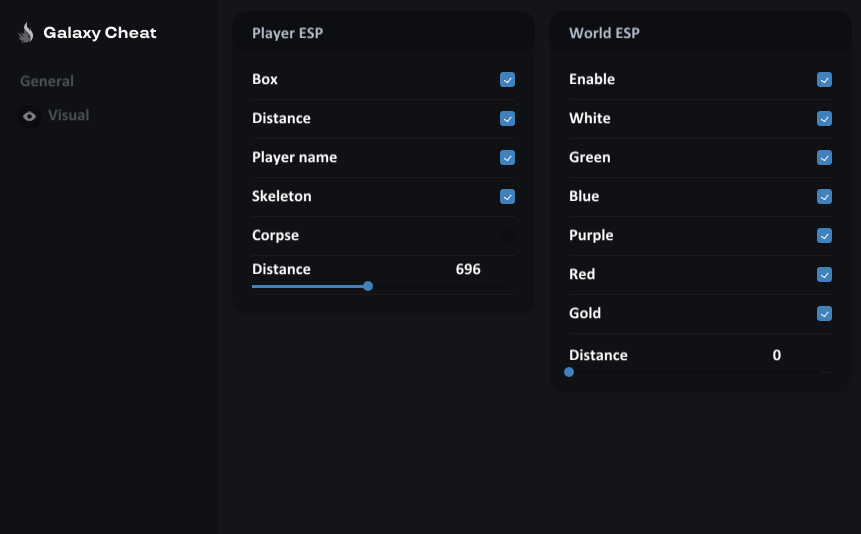Select the General sidebar section

[x=47, y=81]
